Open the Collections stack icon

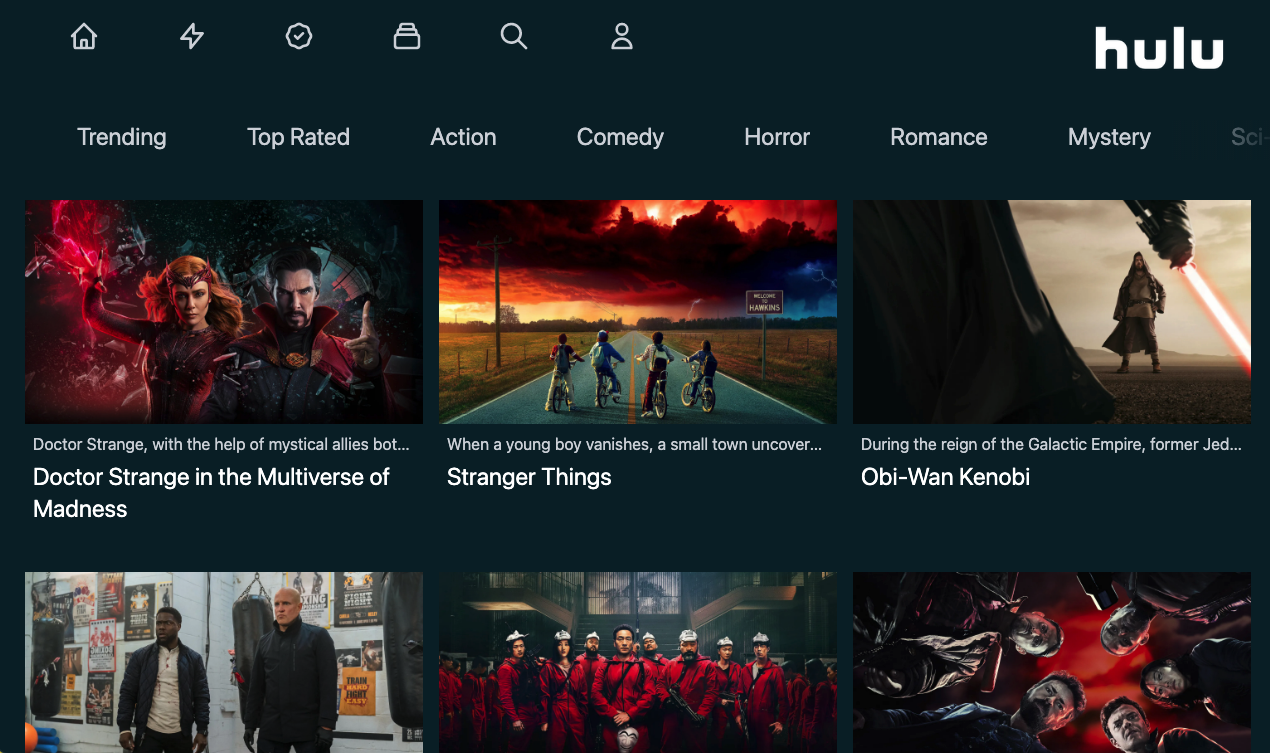(x=407, y=37)
